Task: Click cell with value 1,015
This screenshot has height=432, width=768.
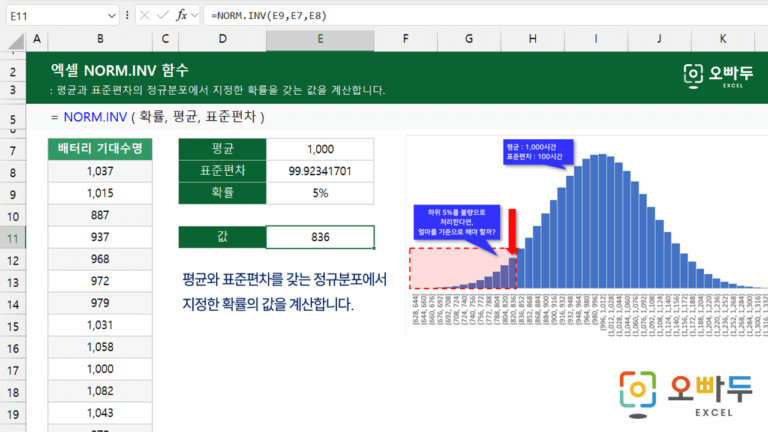Action: click(100, 193)
